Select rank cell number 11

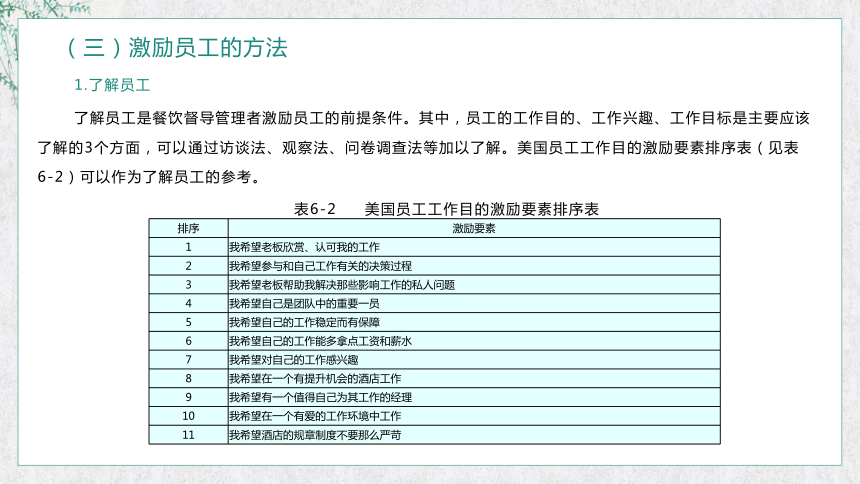pos(188,435)
